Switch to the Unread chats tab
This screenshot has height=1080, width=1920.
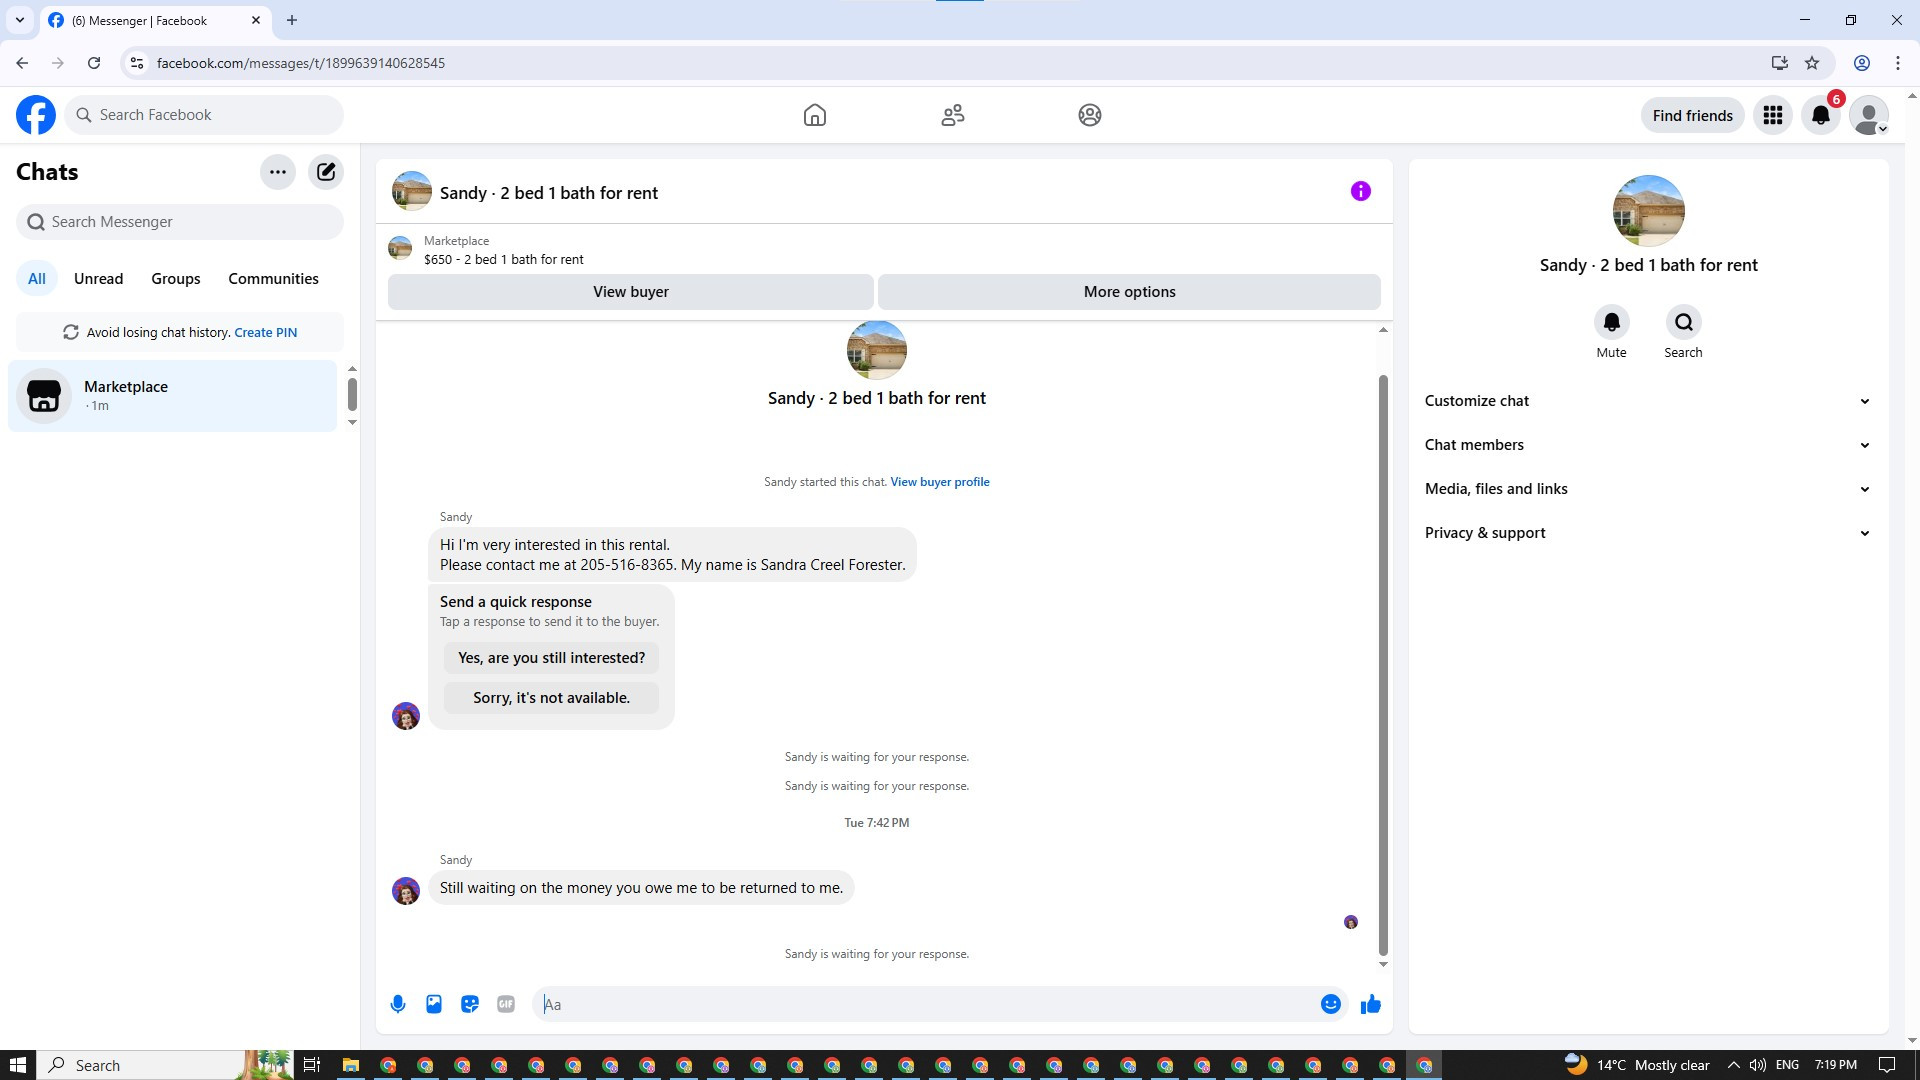(x=98, y=279)
